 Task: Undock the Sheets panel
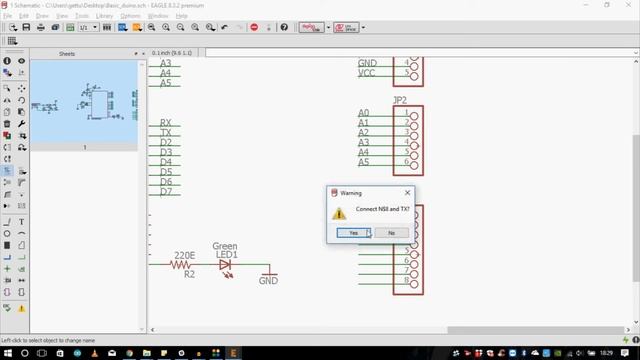coord(136,53)
